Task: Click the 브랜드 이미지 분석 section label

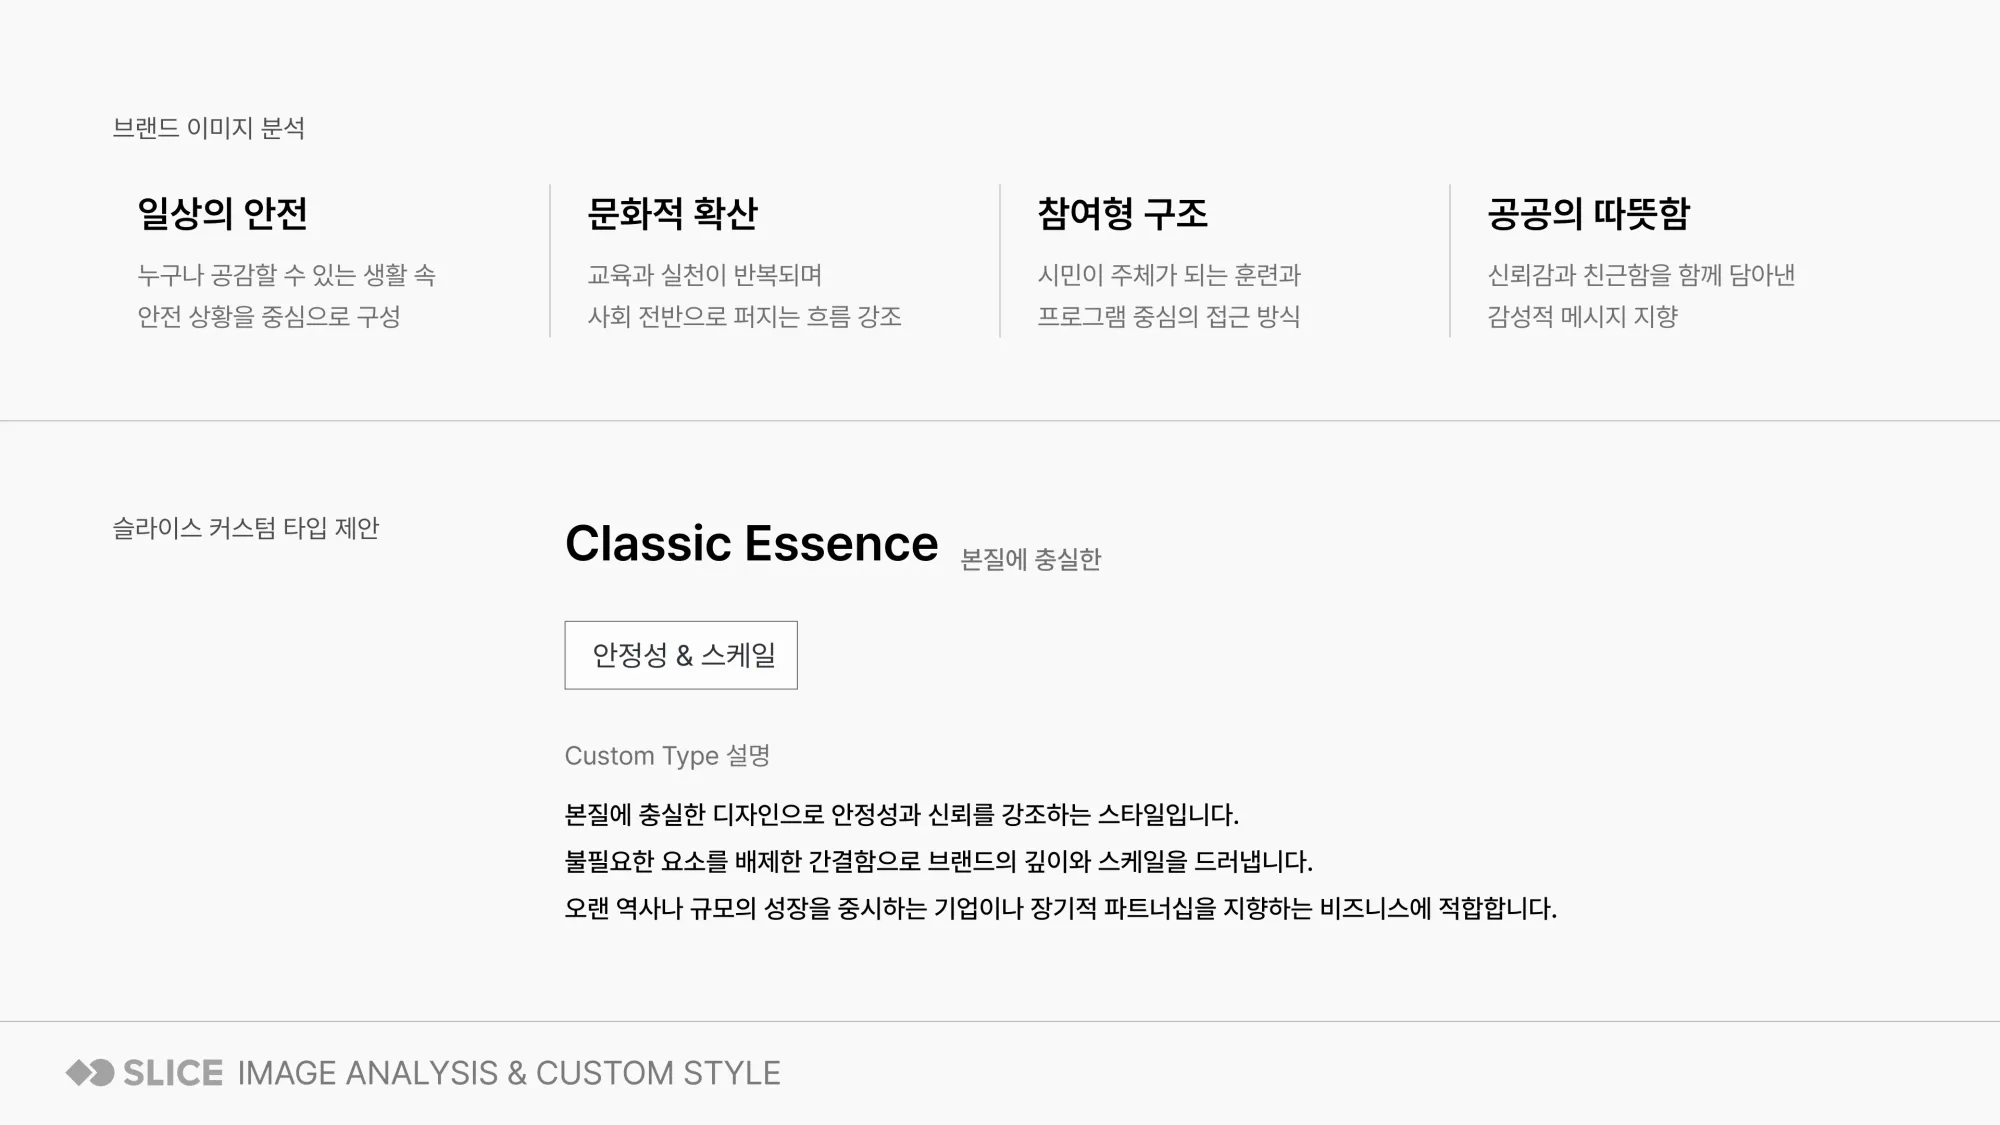Action: (209, 128)
